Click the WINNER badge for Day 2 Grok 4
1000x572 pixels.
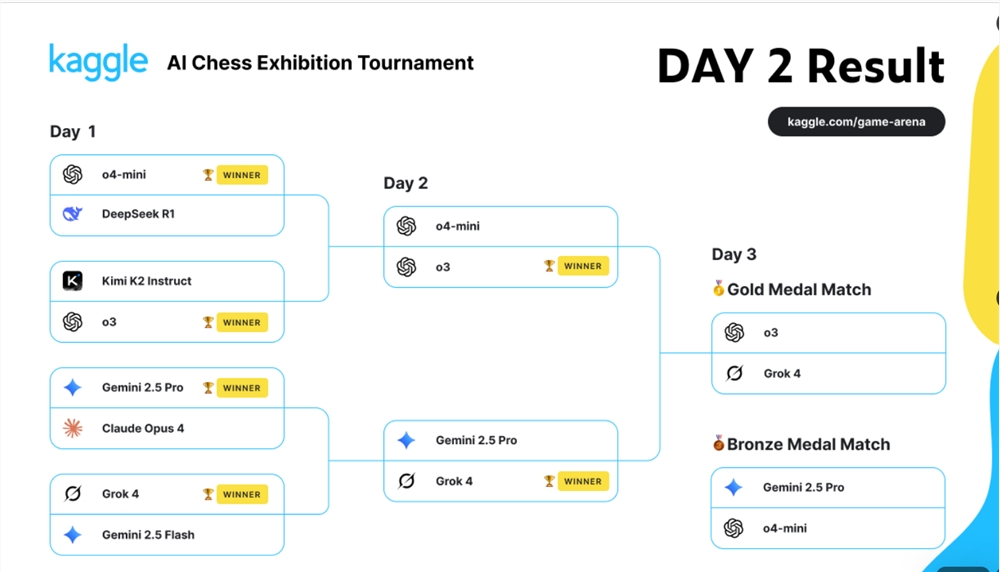[582, 481]
